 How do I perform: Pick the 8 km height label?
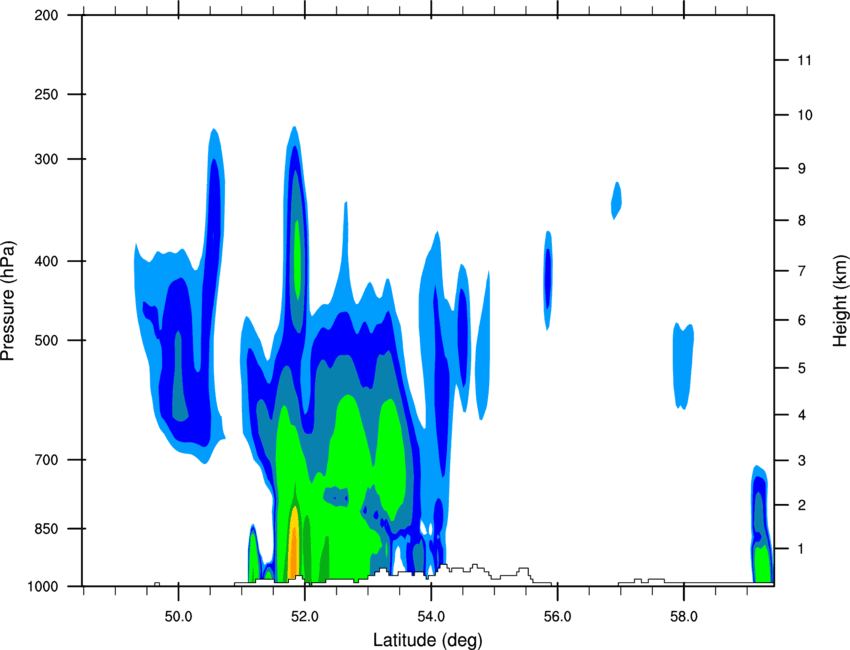point(801,221)
